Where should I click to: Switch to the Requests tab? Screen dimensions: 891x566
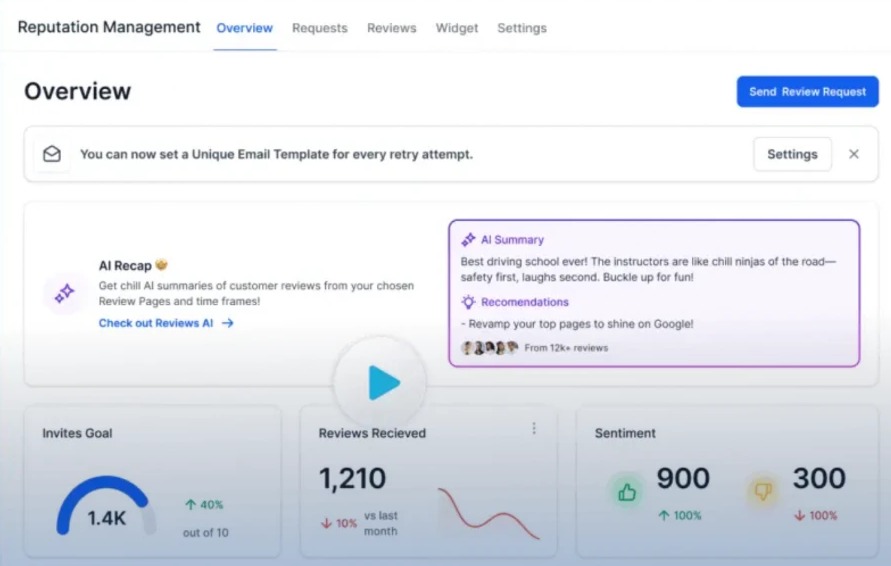(x=319, y=28)
